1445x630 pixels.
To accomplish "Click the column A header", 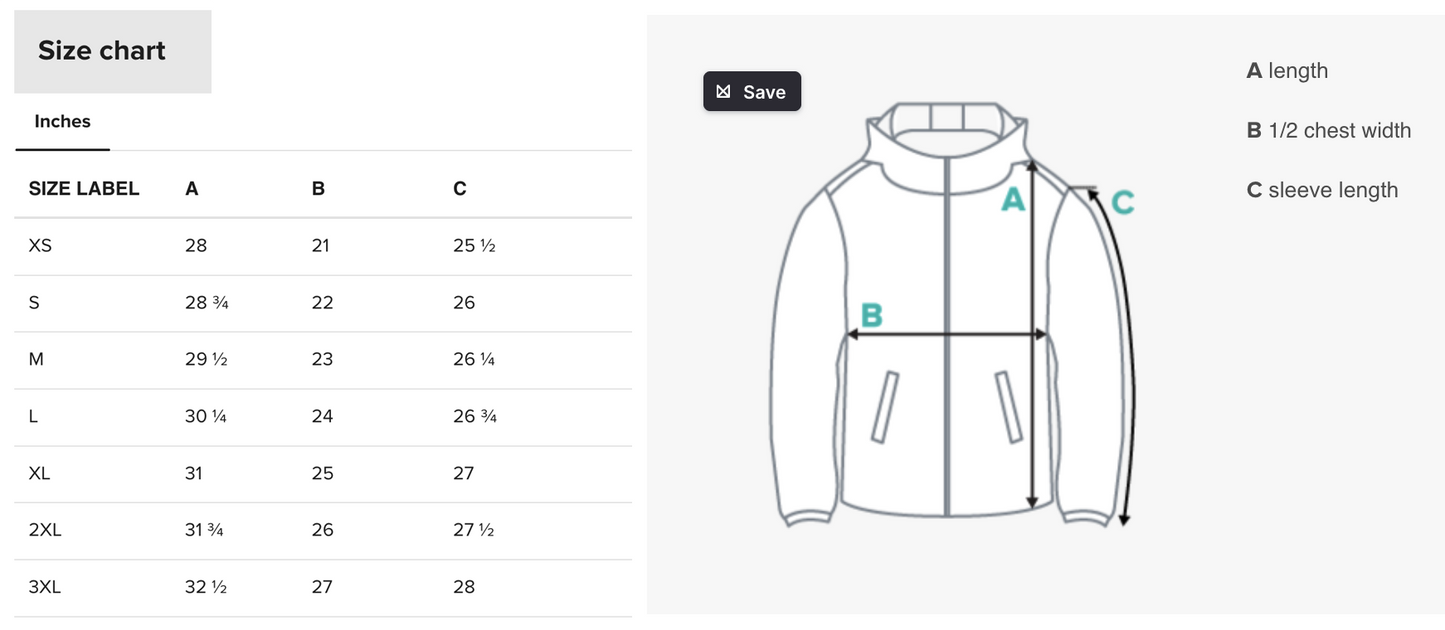I will click(x=192, y=189).
